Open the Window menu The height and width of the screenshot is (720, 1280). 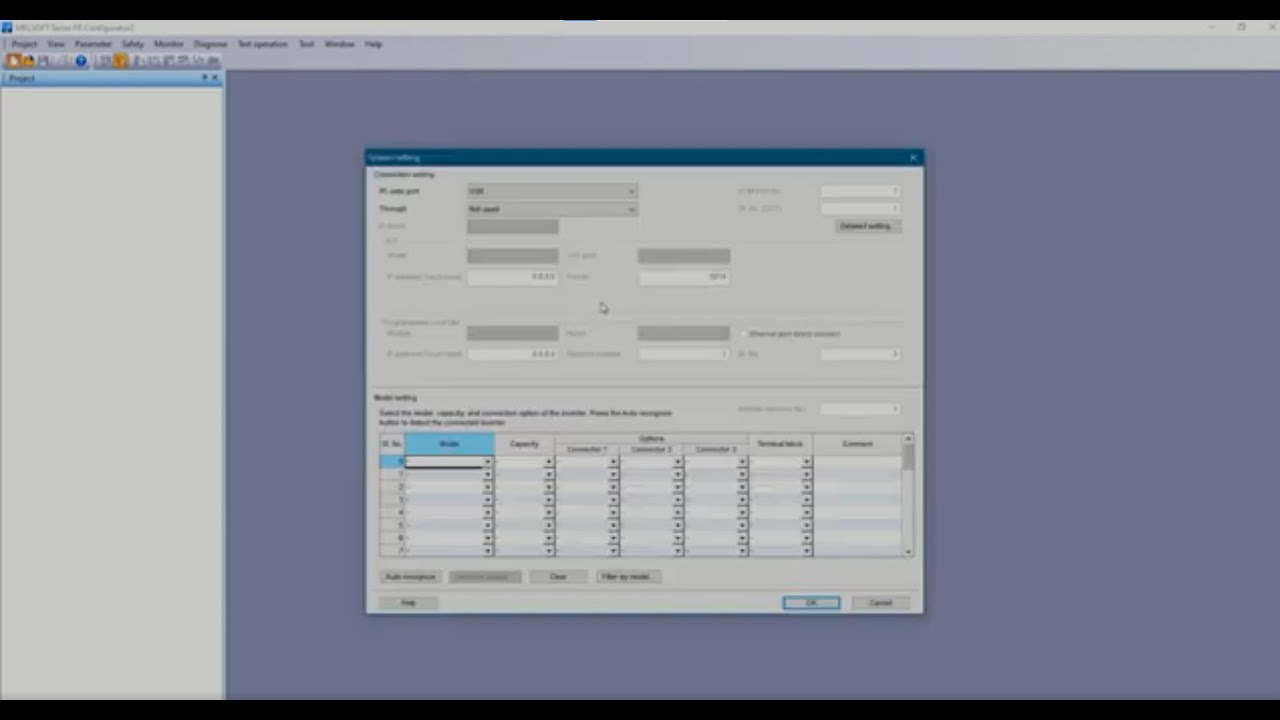339,44
